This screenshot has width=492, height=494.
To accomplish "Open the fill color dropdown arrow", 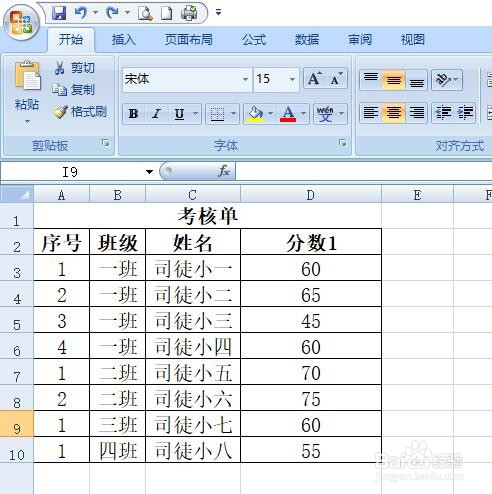I will click(x=271, y=114).
